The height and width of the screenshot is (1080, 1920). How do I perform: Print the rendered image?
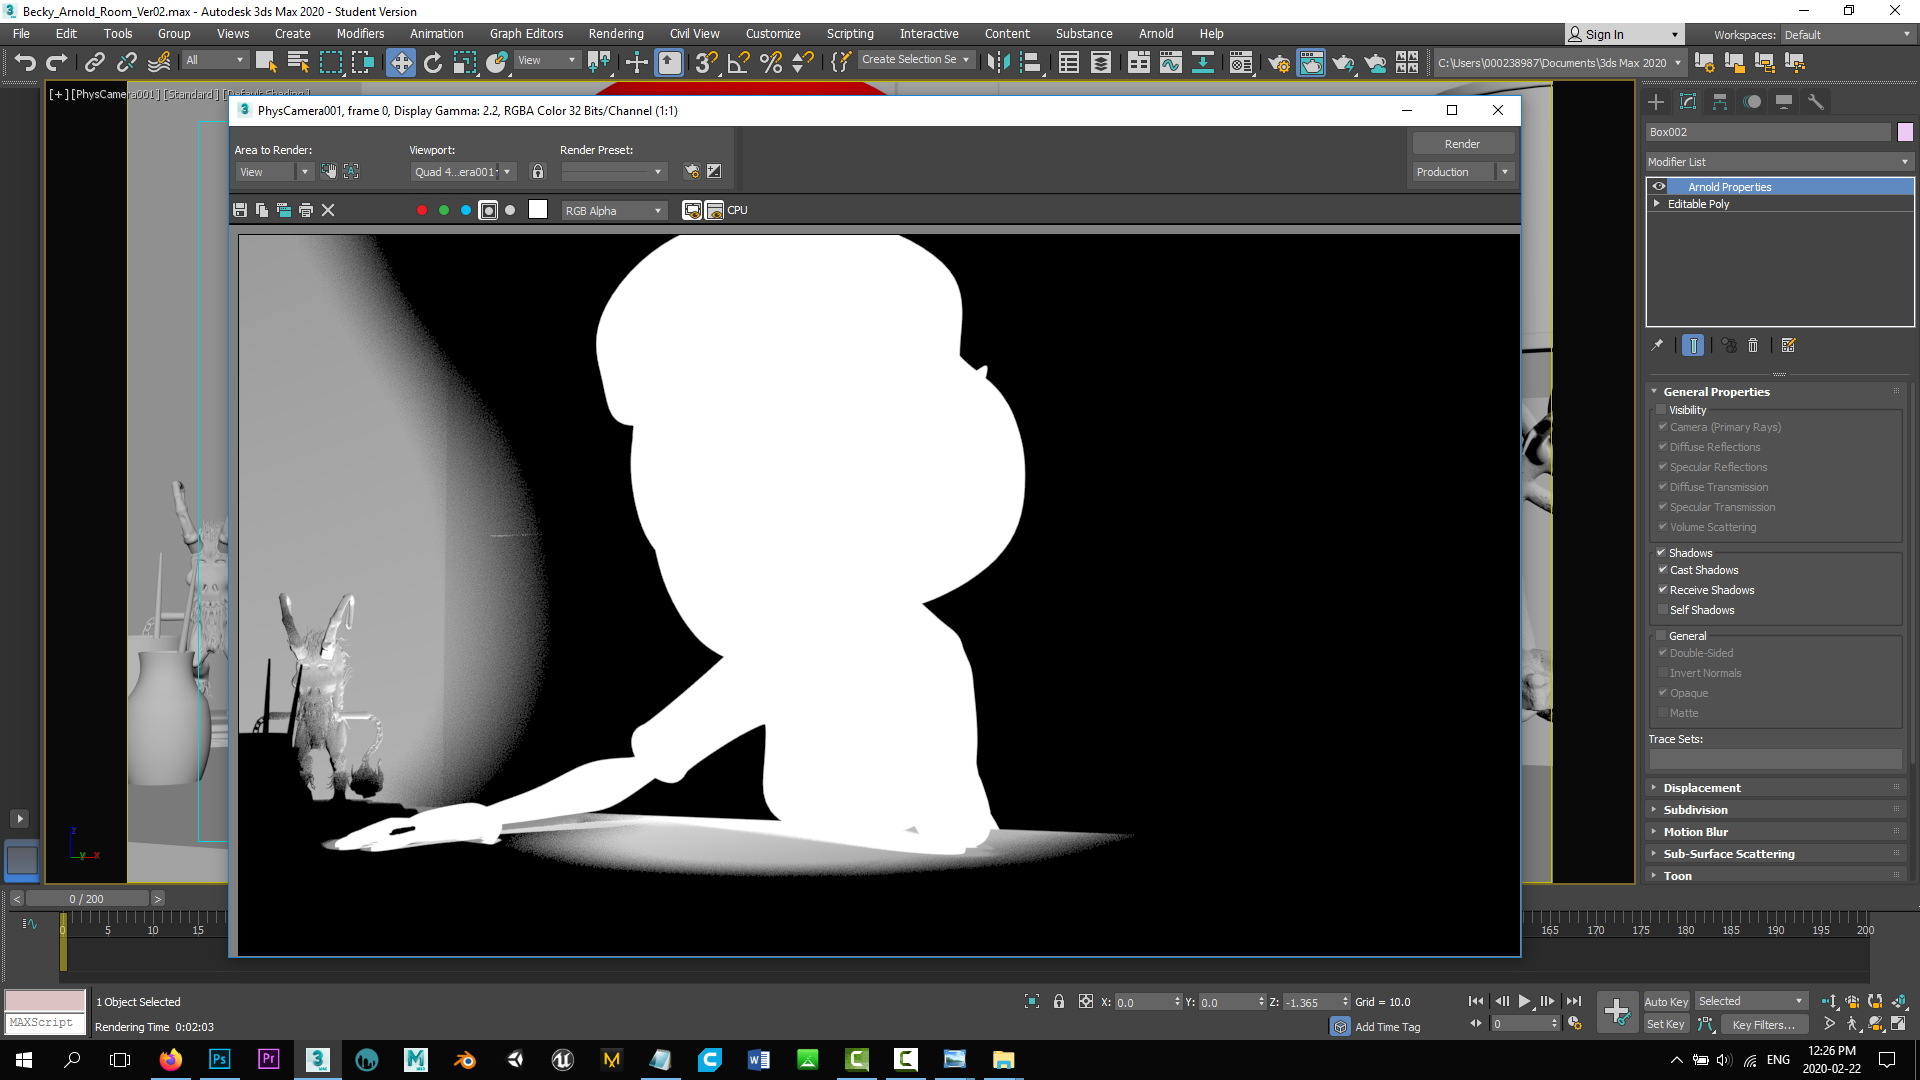tap(306, 210)
